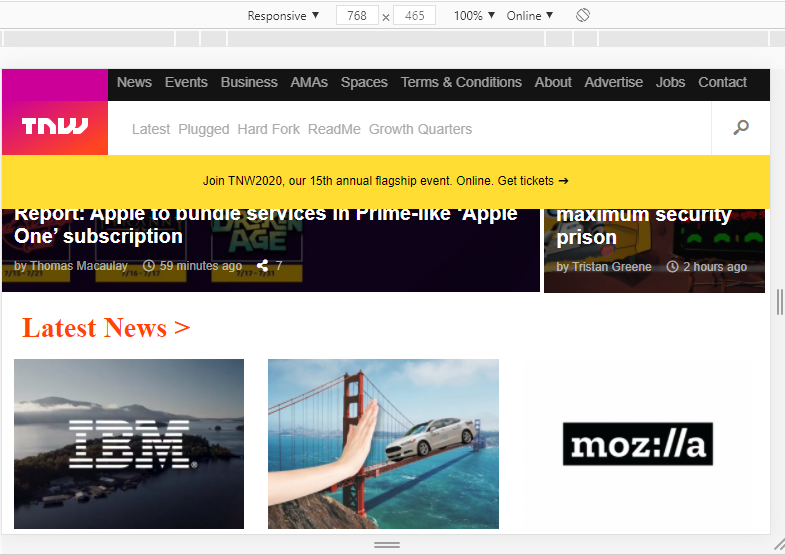785x555 pixels.
Task: Select the Latest section tab
Action: [151, 129]
